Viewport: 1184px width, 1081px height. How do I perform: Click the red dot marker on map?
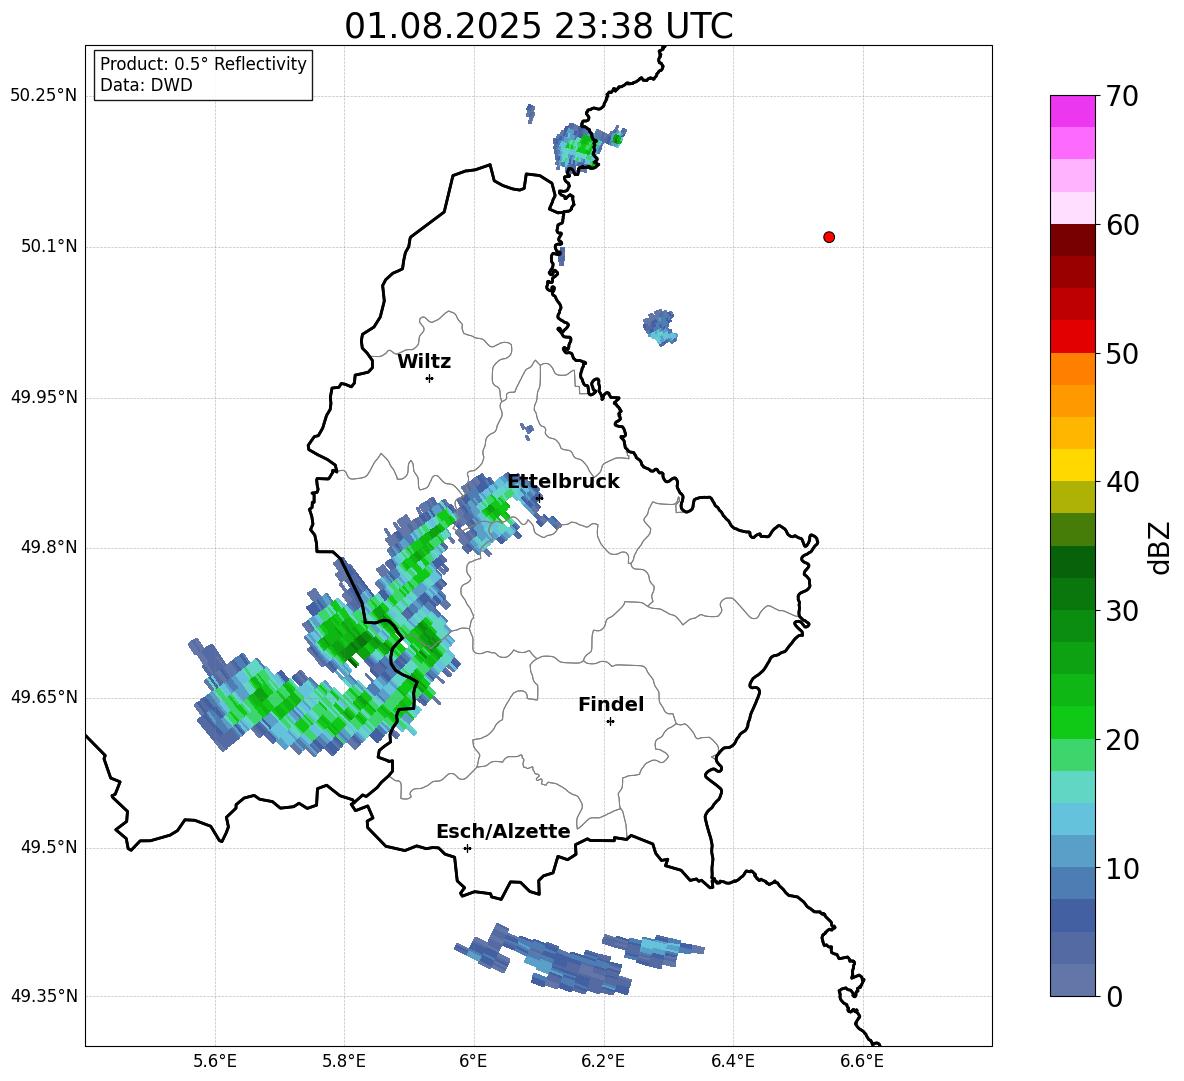(x=829, y=237)
